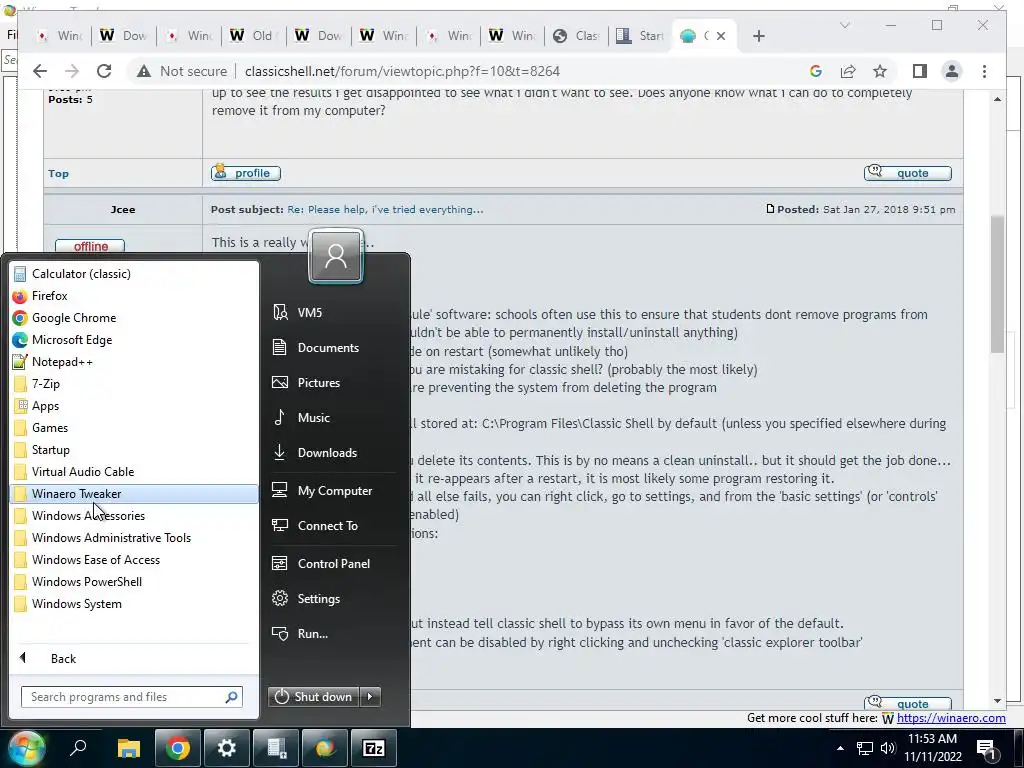
Task: Open Control Panel from the start menu
Action: [334, 564]
